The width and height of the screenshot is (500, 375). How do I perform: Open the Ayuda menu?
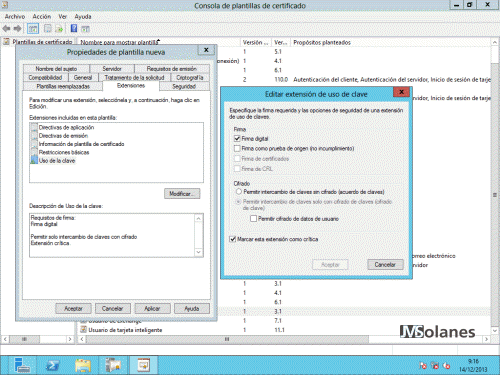(x=83, y=16)
